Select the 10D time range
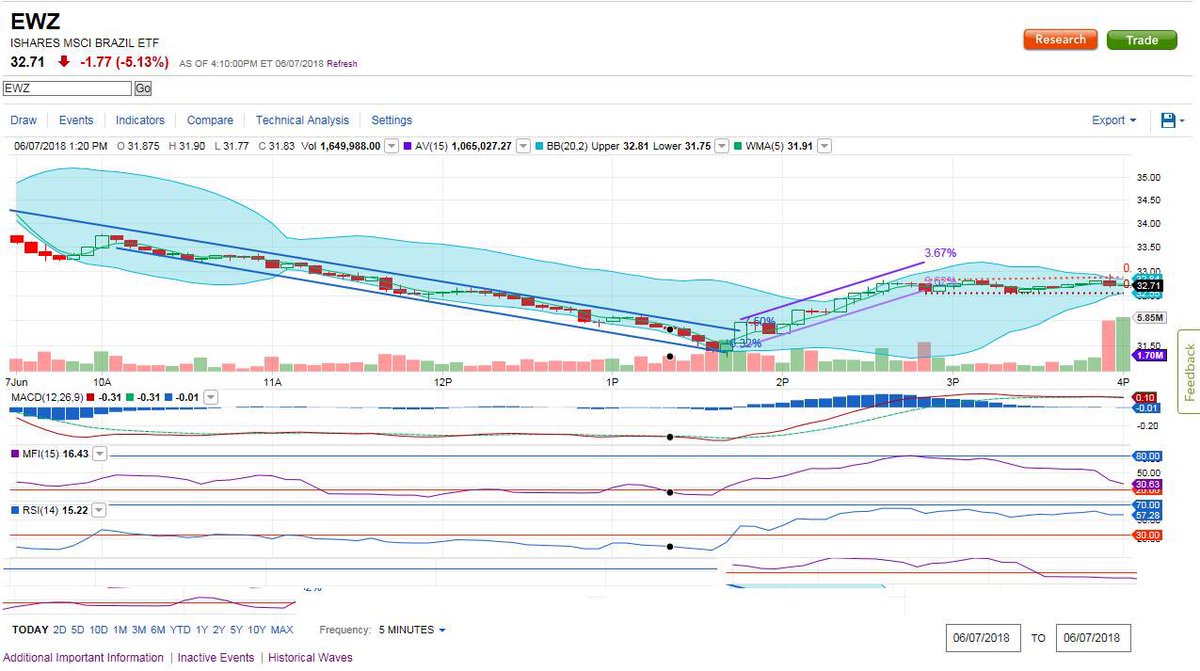The image size is (1200, 671). tap(99, 630)
